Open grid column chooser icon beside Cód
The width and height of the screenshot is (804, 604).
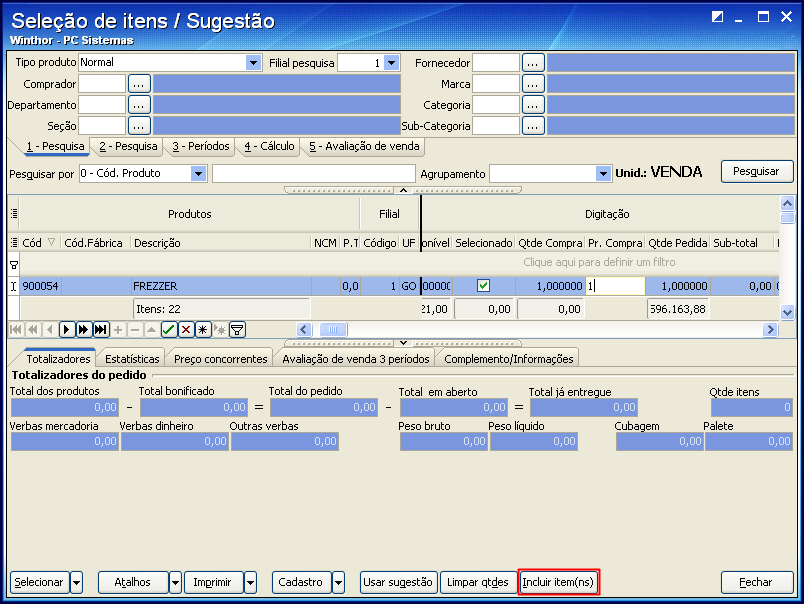(14, 243)
